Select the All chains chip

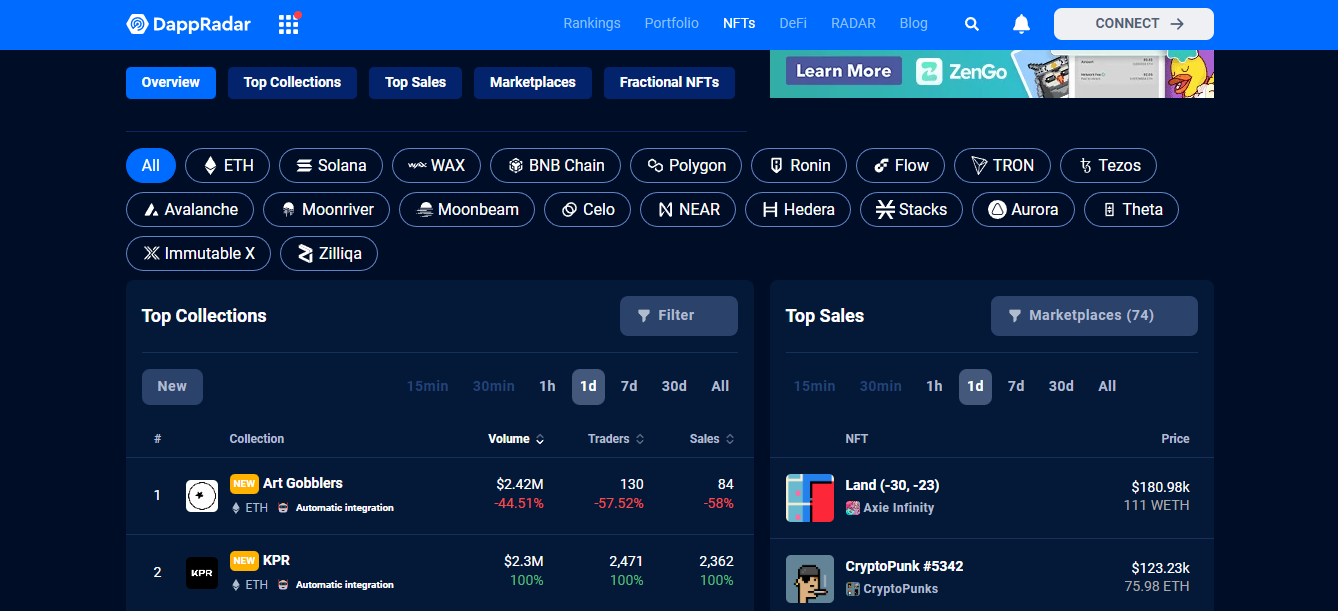click(x=151, y=165)
